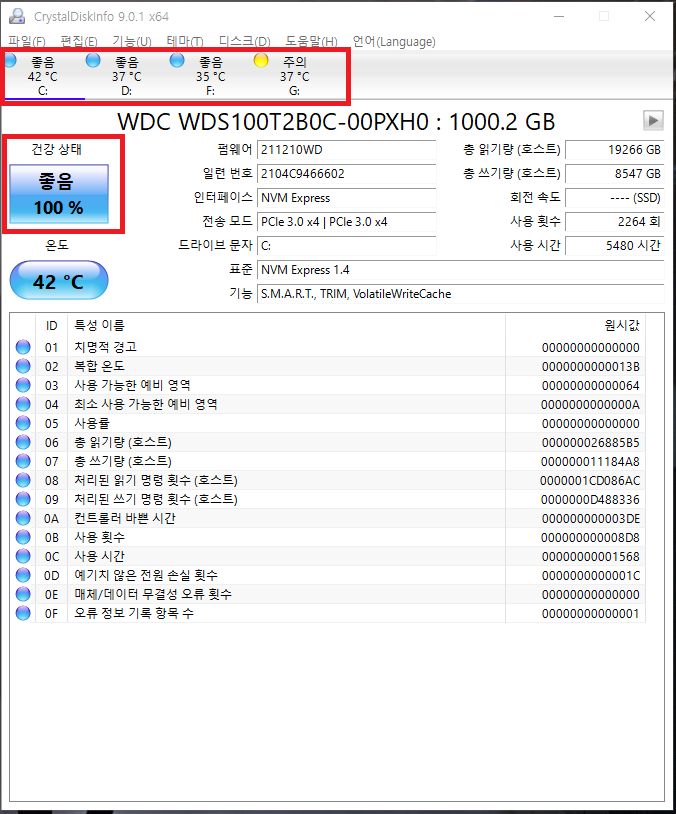Open the 디스크(D) menu

click(x=245, y=41)
